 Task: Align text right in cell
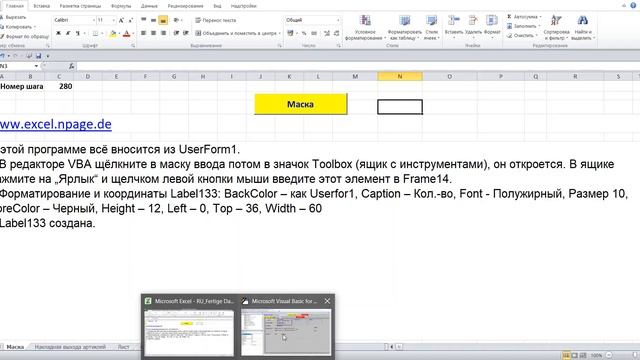tap(163, 33)
